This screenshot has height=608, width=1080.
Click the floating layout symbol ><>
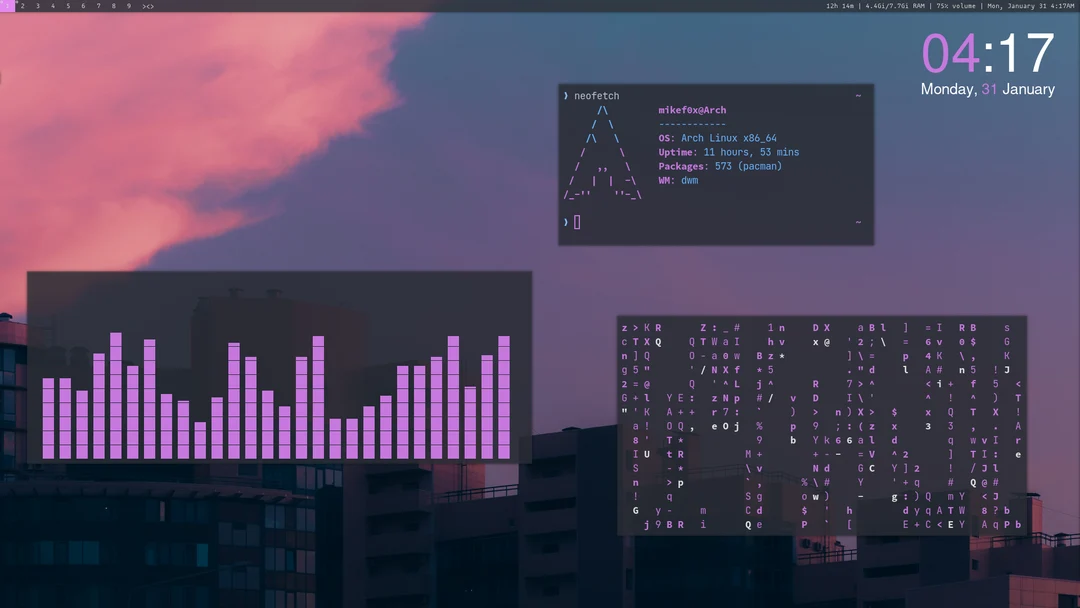point(147,6)
